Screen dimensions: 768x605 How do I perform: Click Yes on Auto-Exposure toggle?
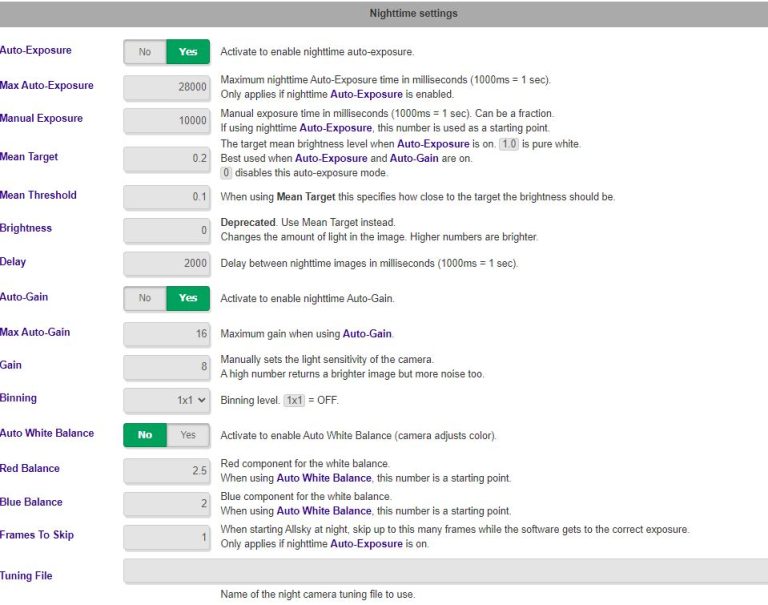[188, 52]
